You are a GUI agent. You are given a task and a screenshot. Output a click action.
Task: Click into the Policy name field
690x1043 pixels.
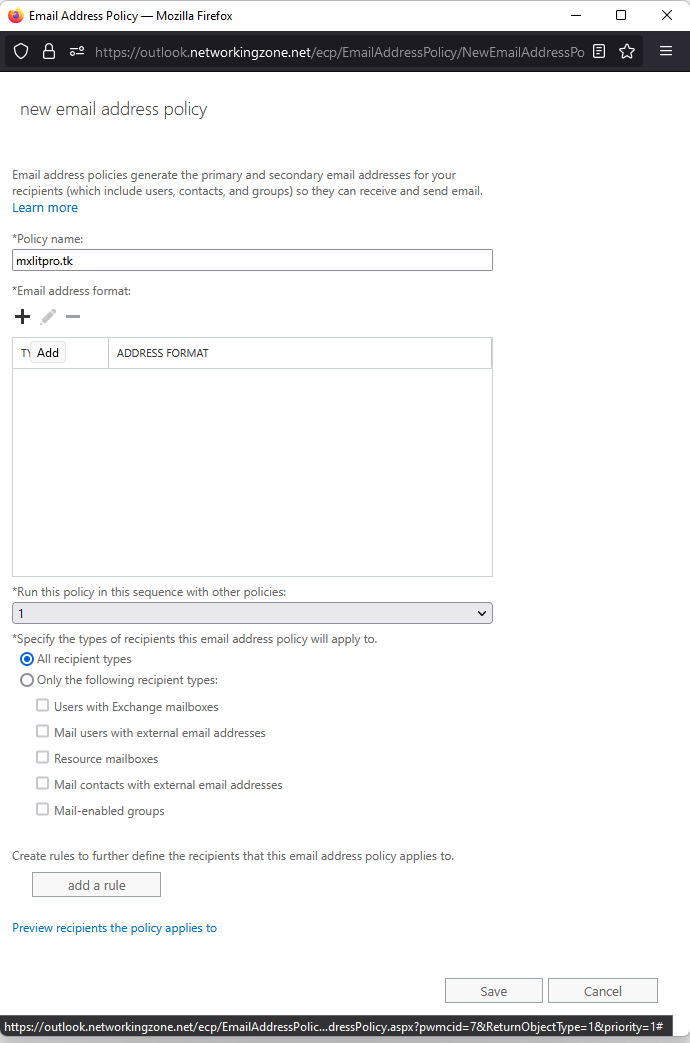(x=252, y=260)
